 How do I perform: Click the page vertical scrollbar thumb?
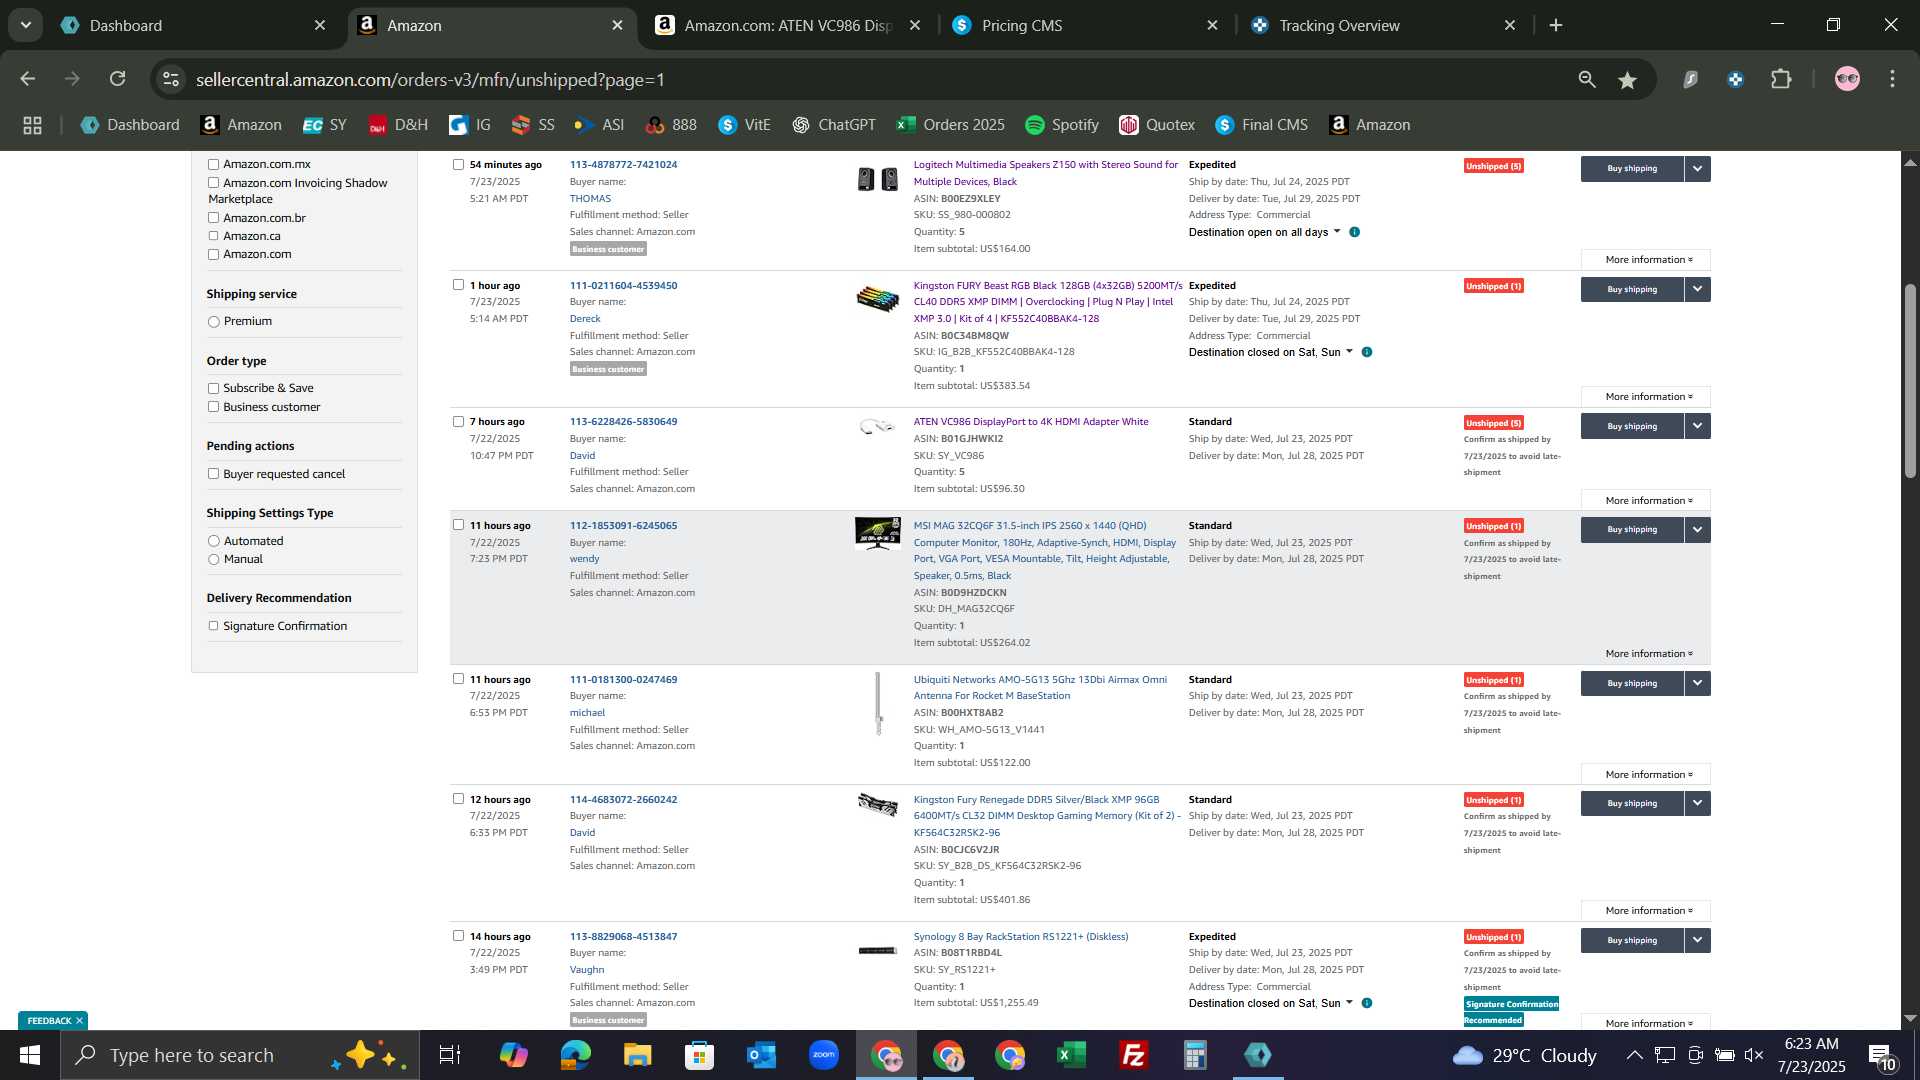click(1910, 380)
